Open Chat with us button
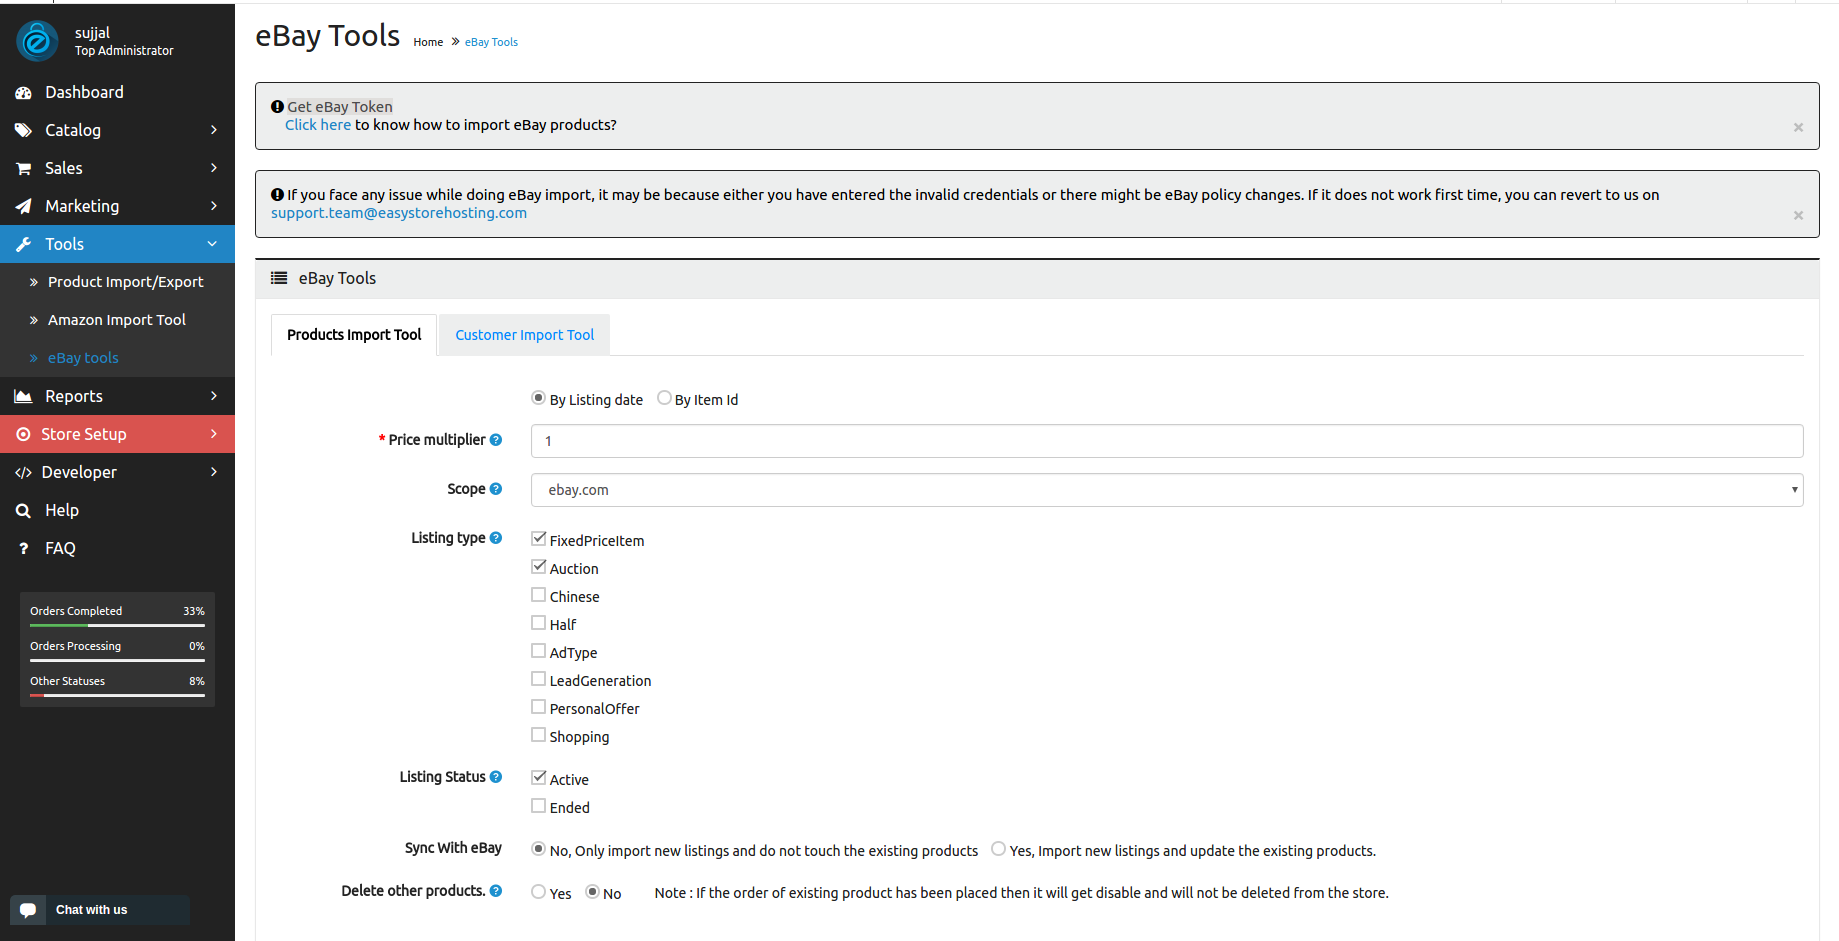 tap(100, 910)
